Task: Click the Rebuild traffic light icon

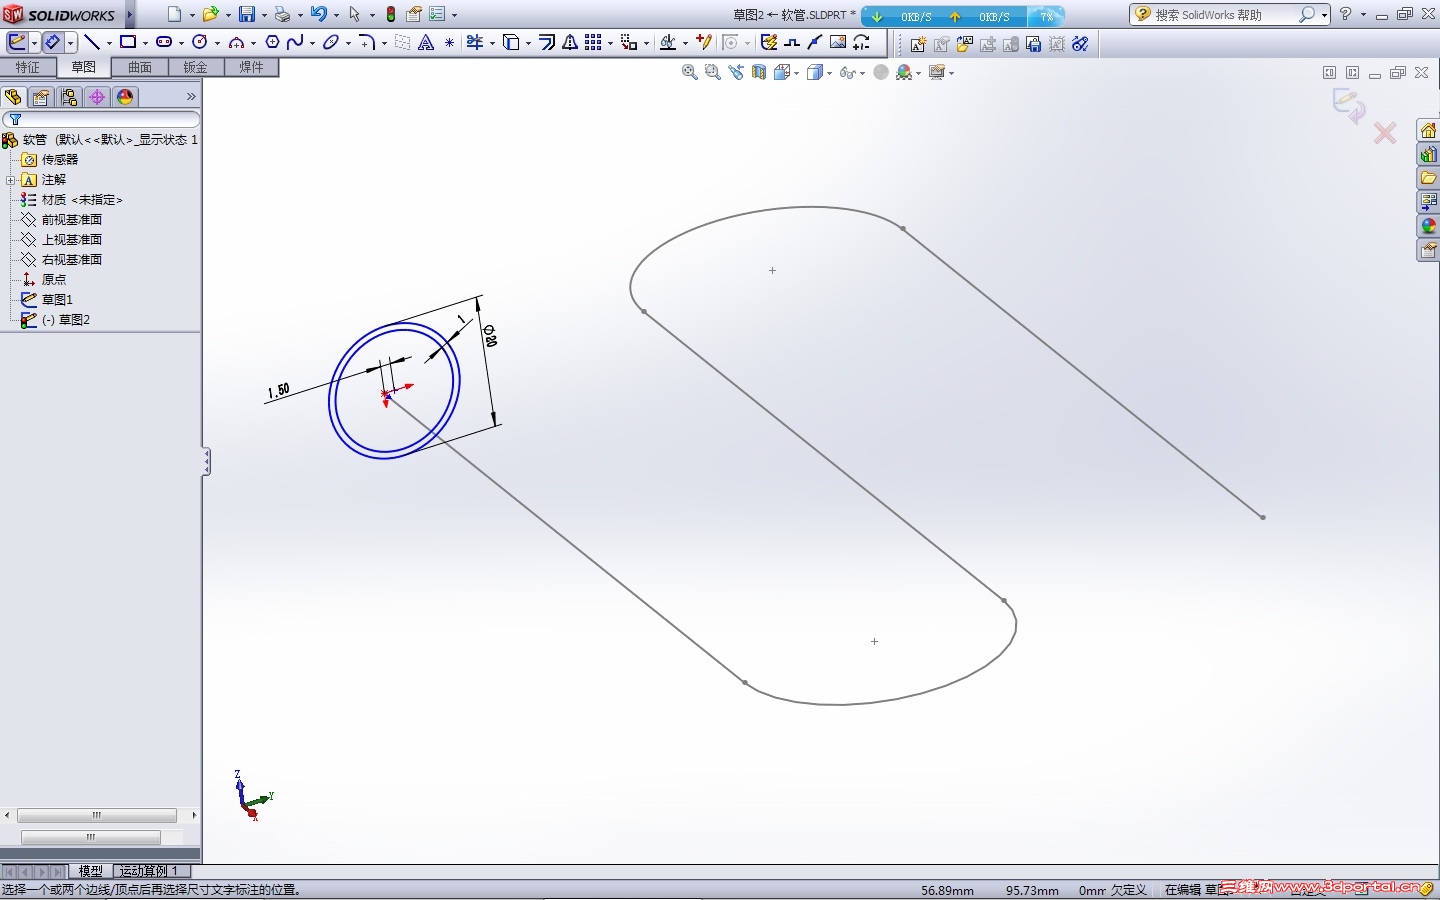Action: tap(391, 14)
